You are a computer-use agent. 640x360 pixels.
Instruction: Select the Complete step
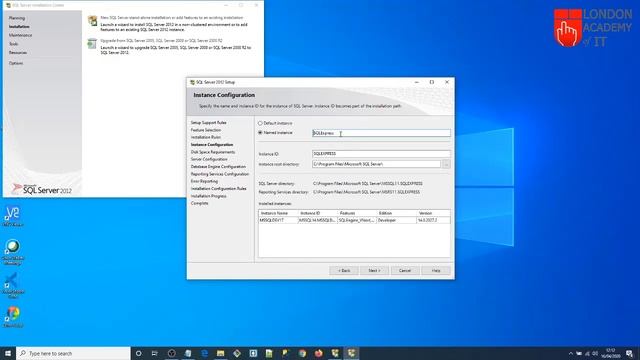pos(200,203)
